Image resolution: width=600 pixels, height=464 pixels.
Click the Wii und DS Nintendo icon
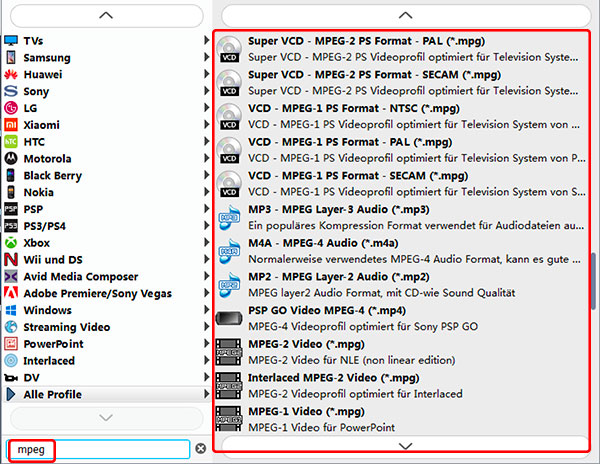11,259
